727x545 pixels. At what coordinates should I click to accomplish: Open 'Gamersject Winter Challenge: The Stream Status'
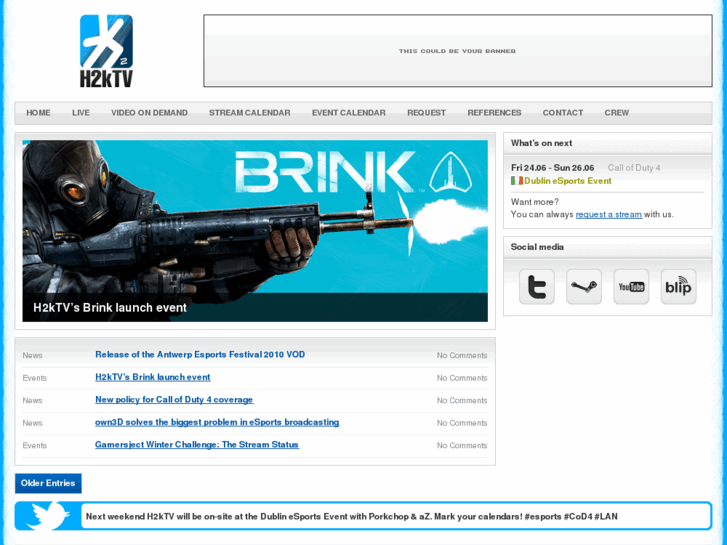click(x=197, y=445)
